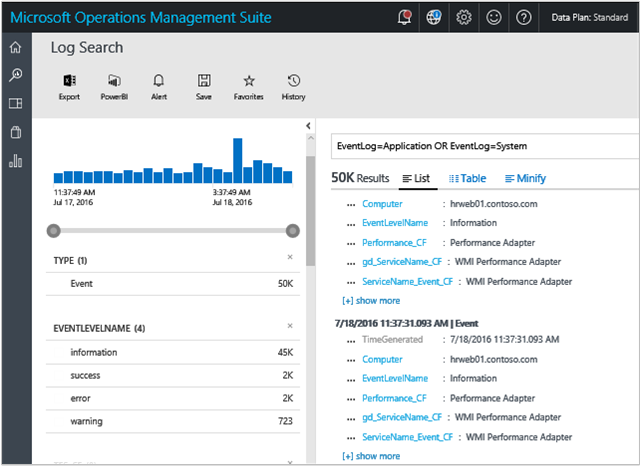This screenshot has width=641, height=466.
Task: Filter by 'error' event level
Action: 80,398
